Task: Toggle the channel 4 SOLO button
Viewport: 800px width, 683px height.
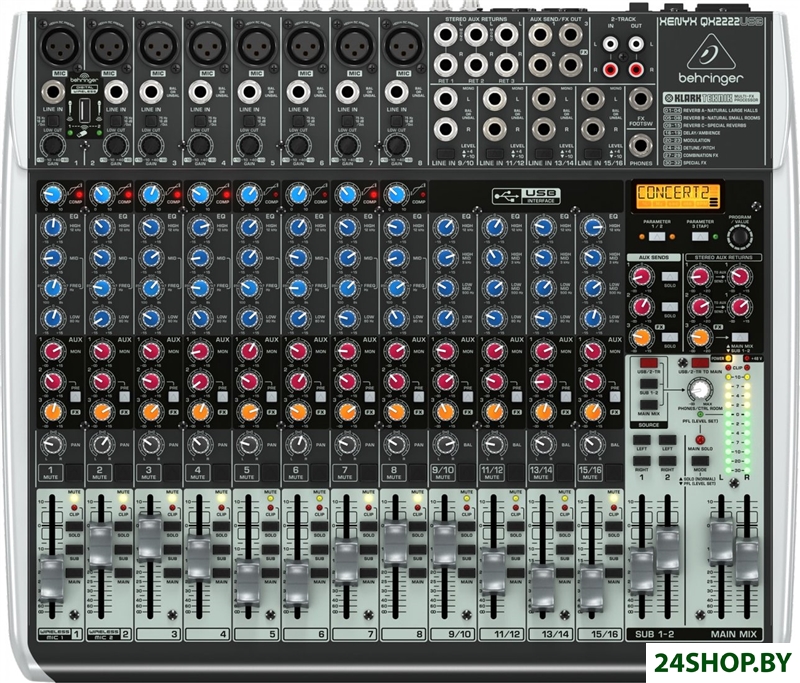Action: [221, 526]
